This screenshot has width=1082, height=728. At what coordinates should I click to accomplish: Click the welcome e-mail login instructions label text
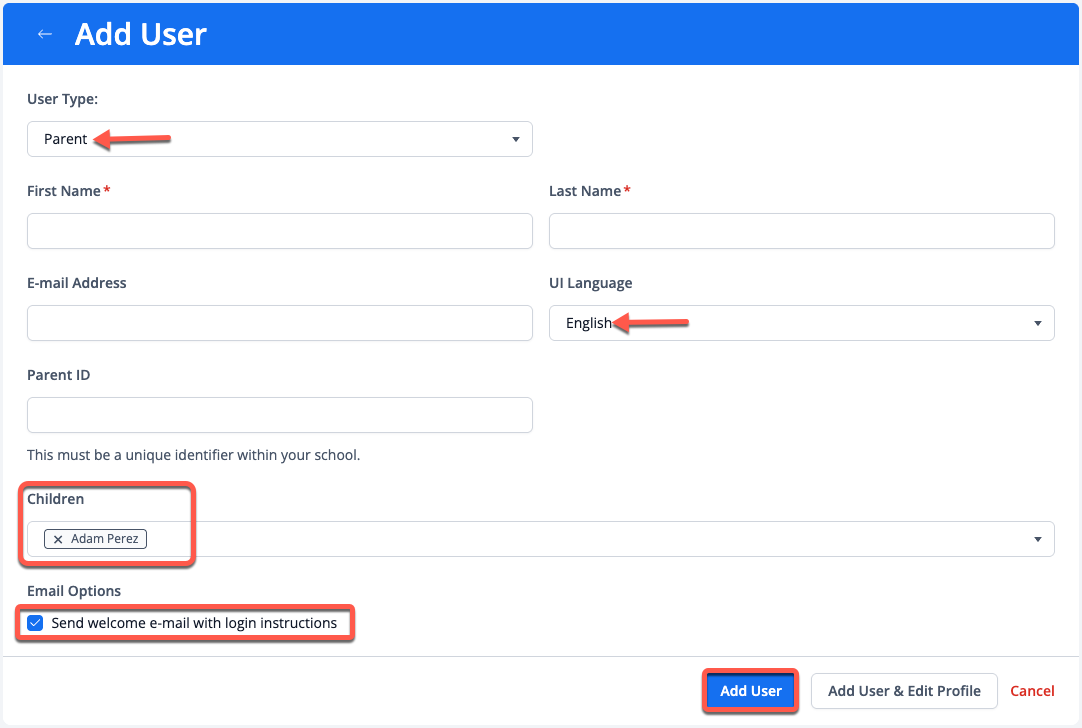(x=194, y=623)
